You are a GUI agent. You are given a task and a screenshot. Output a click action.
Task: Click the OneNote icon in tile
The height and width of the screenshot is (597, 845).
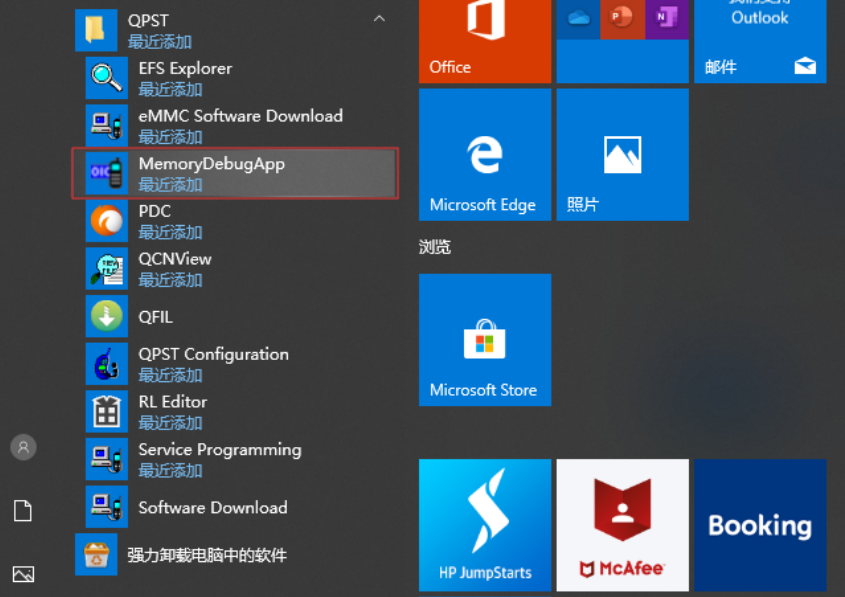(667, 19)
